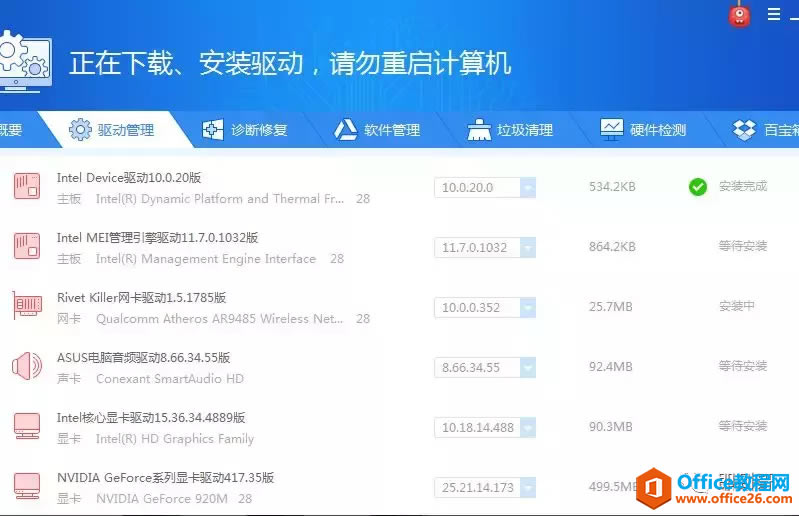Click the Intel MEI管理引擎驱动11.7.0.1032版 title
This screenshot has width=799, height=516.
click(157, 238)
